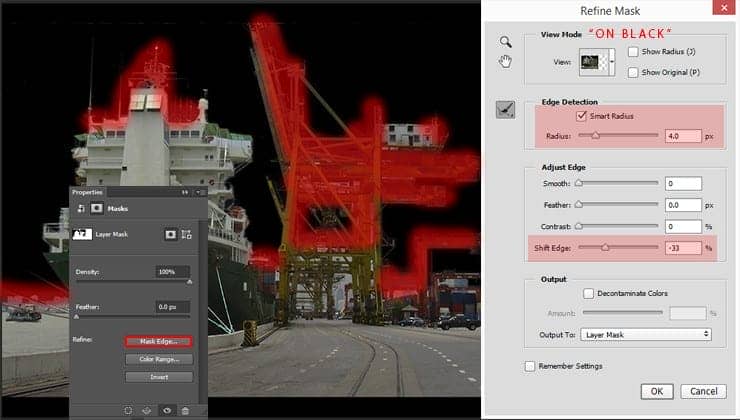The width and height of the screenshot is (740, 420).
Task: Click the Properties panel adjustment icon beside Masks
Action: [x=81, y=209]
